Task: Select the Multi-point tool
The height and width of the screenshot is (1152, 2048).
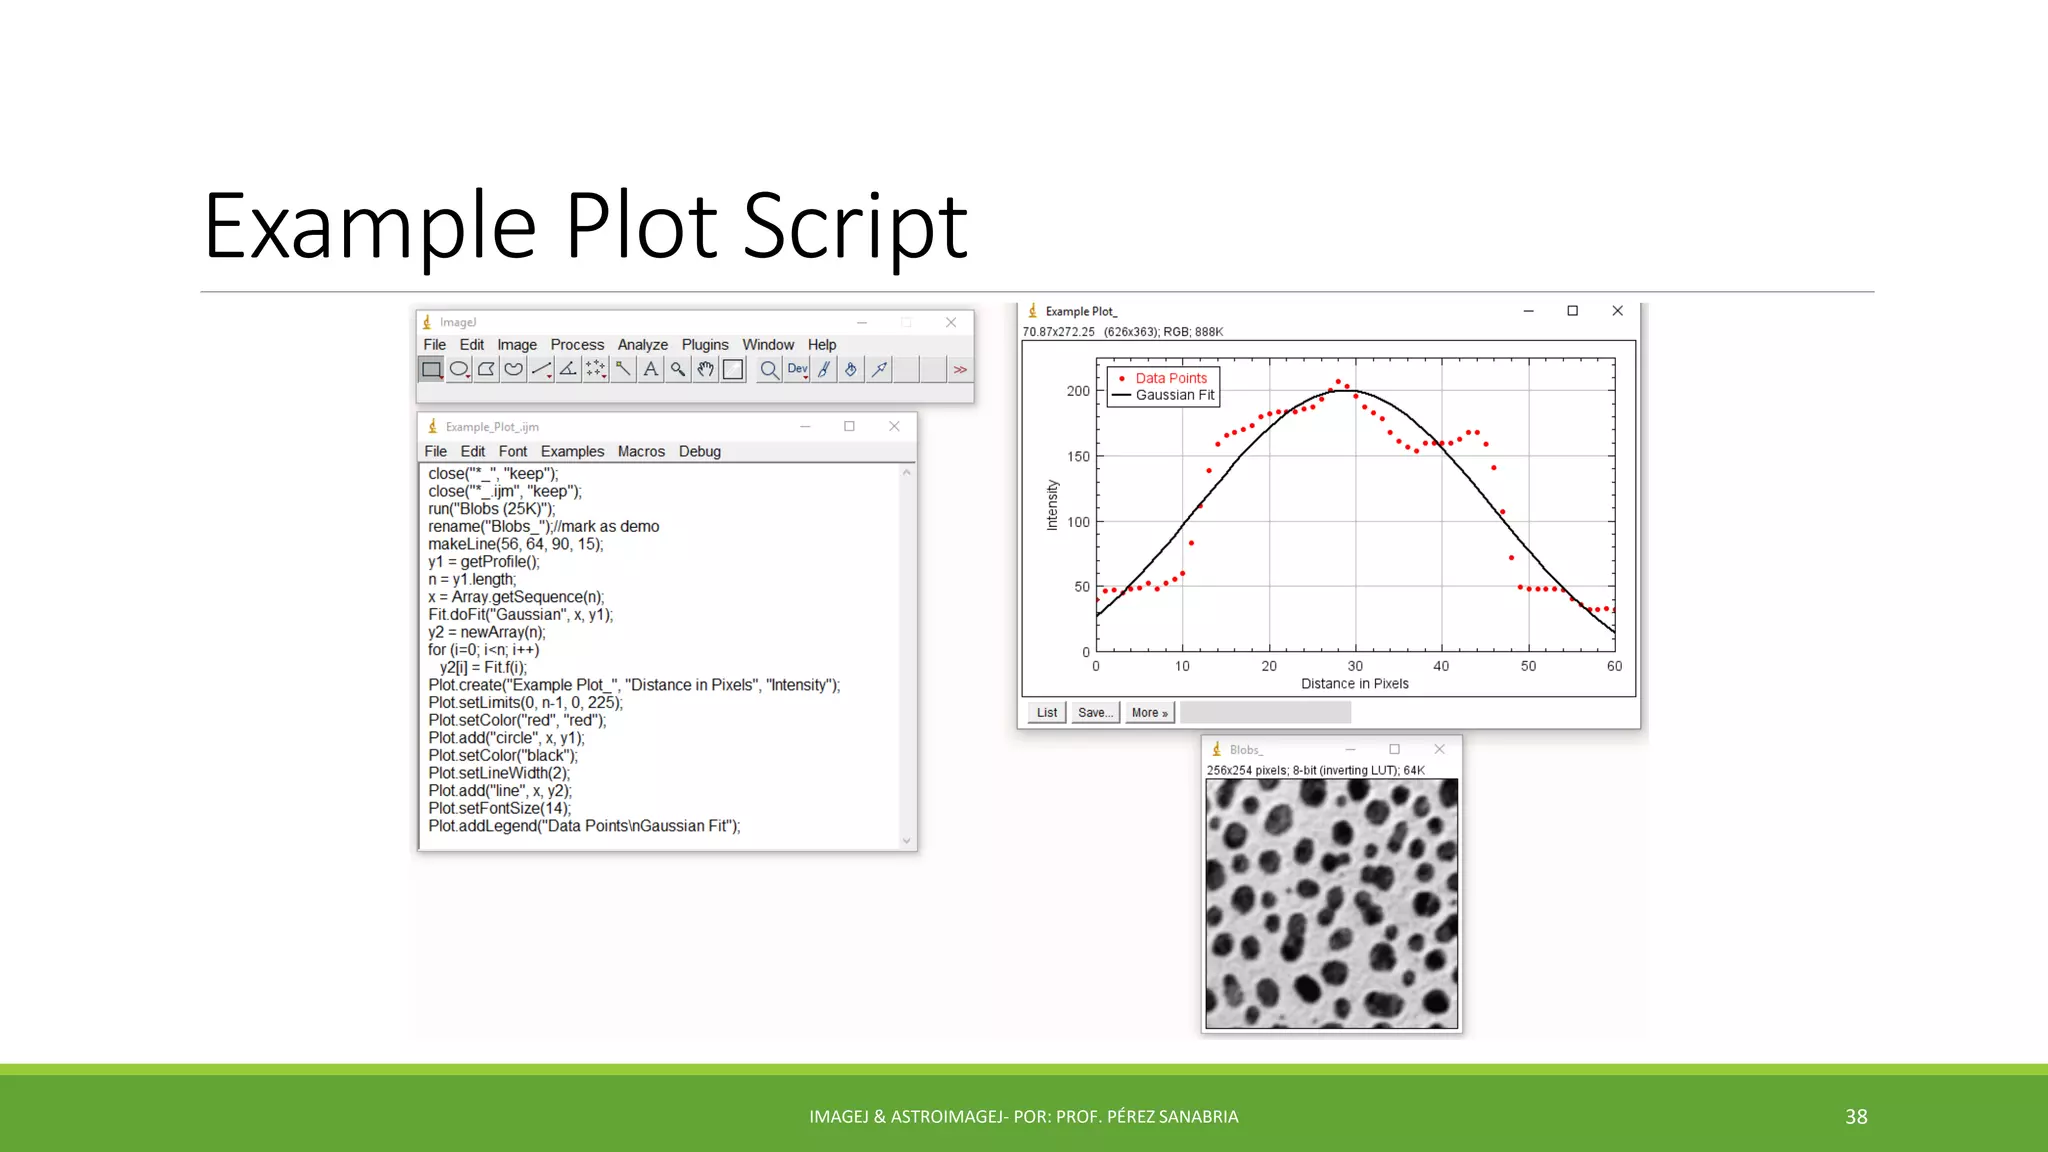Action: tap(596, 370)
